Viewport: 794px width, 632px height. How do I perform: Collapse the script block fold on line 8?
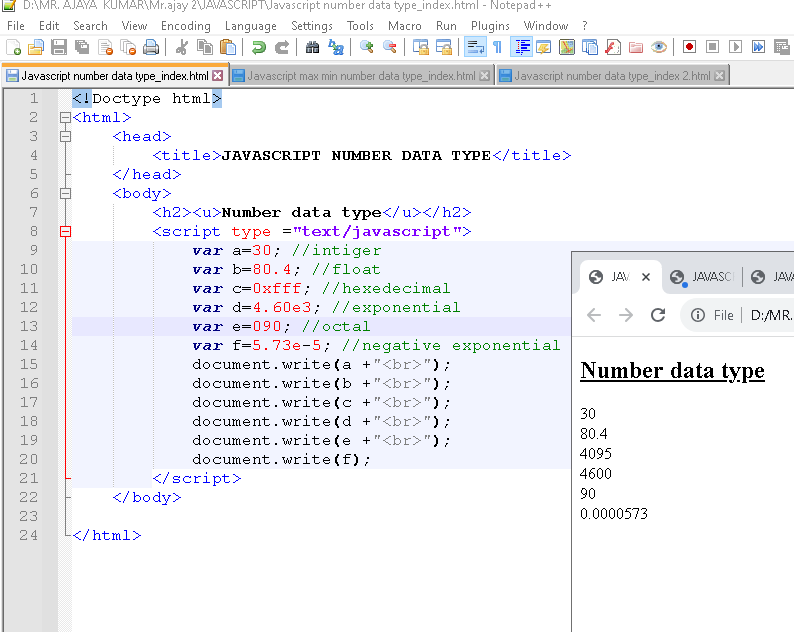point(66,231)
